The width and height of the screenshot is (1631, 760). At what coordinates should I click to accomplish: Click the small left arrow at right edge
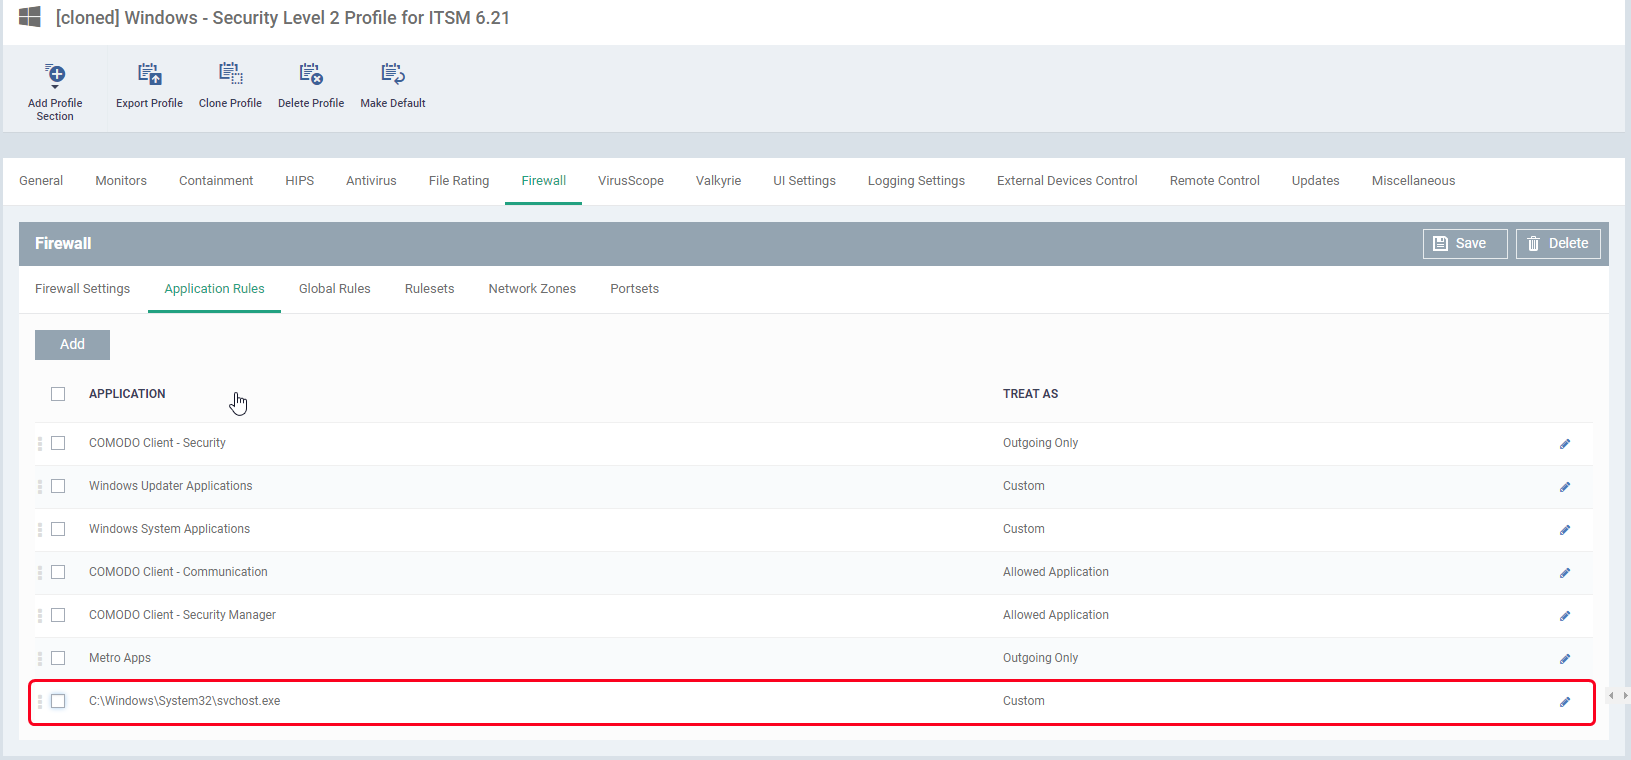pos(1611,695)
